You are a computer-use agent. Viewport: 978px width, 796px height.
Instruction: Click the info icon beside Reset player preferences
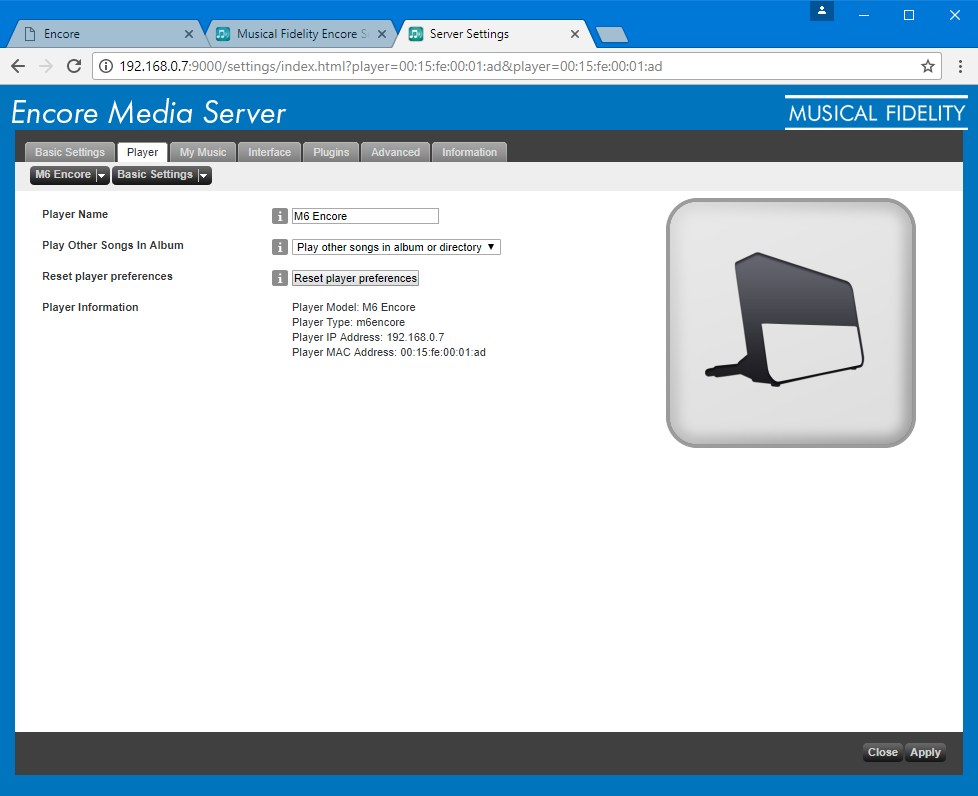pos(279,278)
